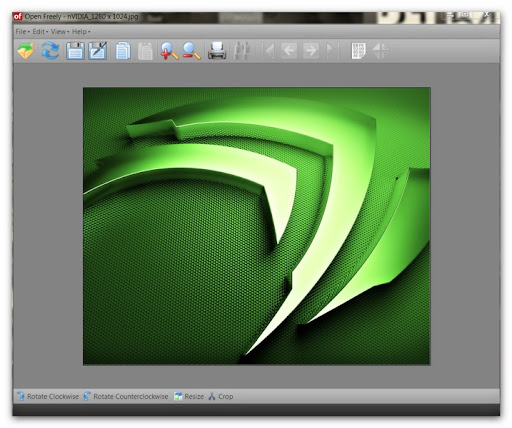Zoom out with the minus magnifier
The height and width of the screenshot is (428, 512).
click(192, 51)
